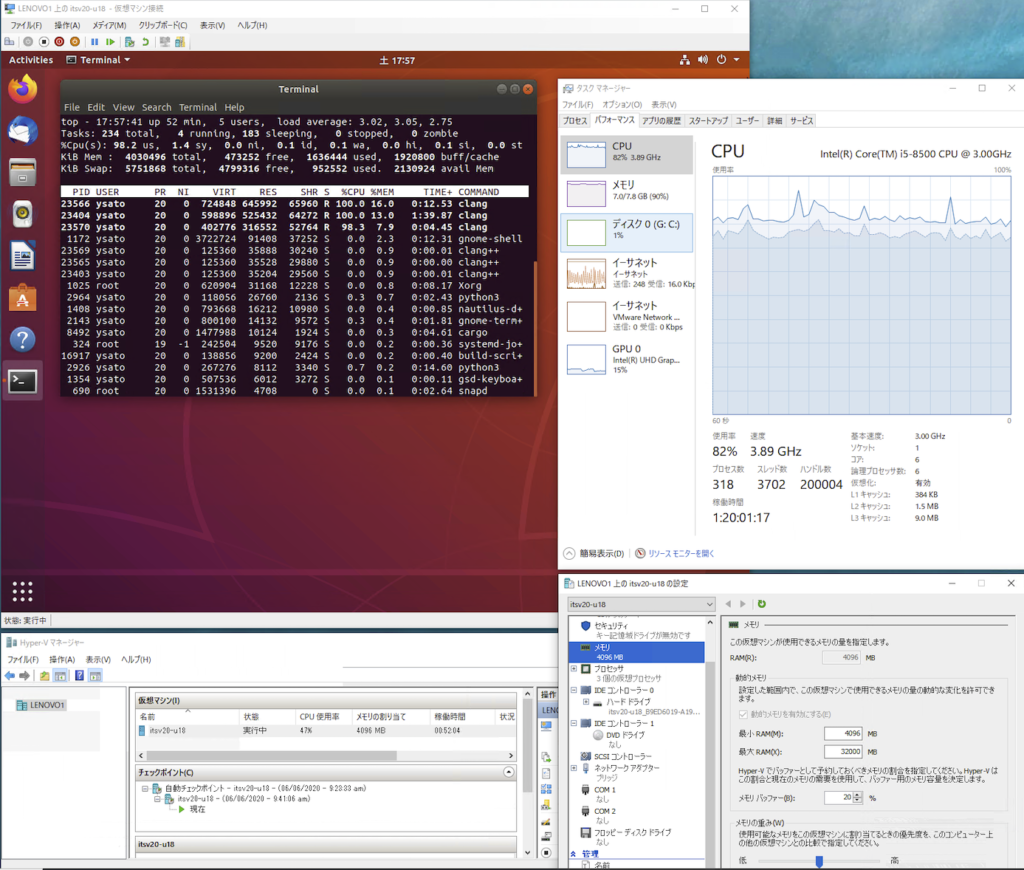Switch to the スタートアップ tab in Task Manager
Image resolution: width=1024 pixels, height=870 pixels.
[x=708, y=120]
